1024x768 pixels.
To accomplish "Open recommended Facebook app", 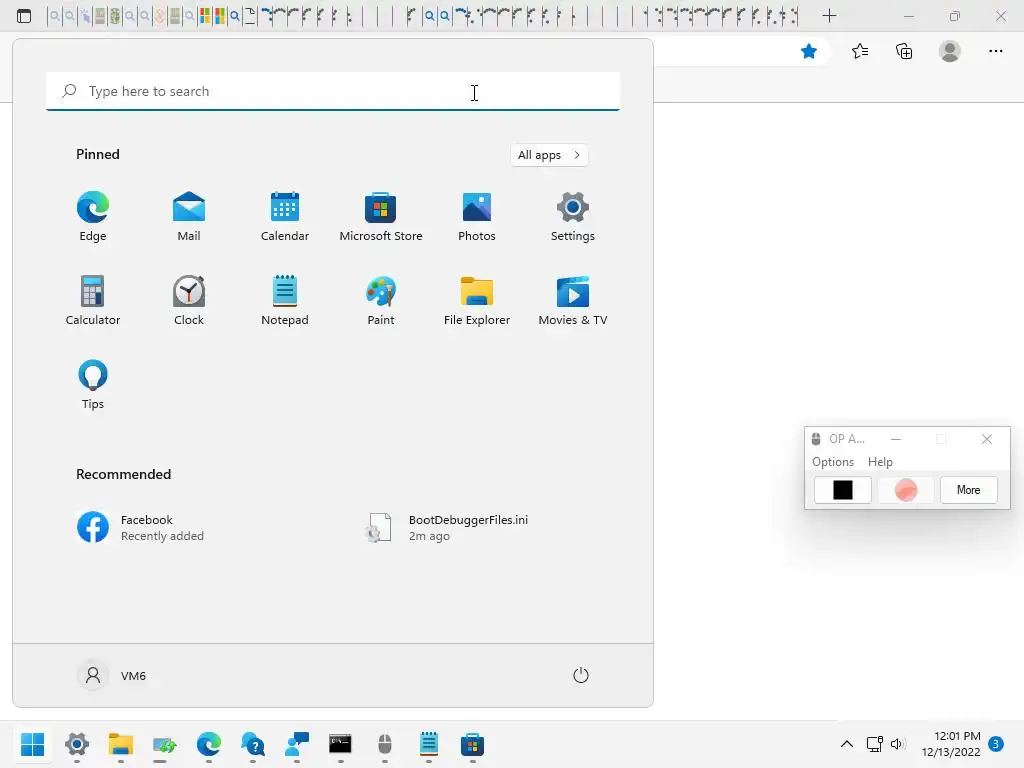I will pyautogui.click(x=141, y=528).
